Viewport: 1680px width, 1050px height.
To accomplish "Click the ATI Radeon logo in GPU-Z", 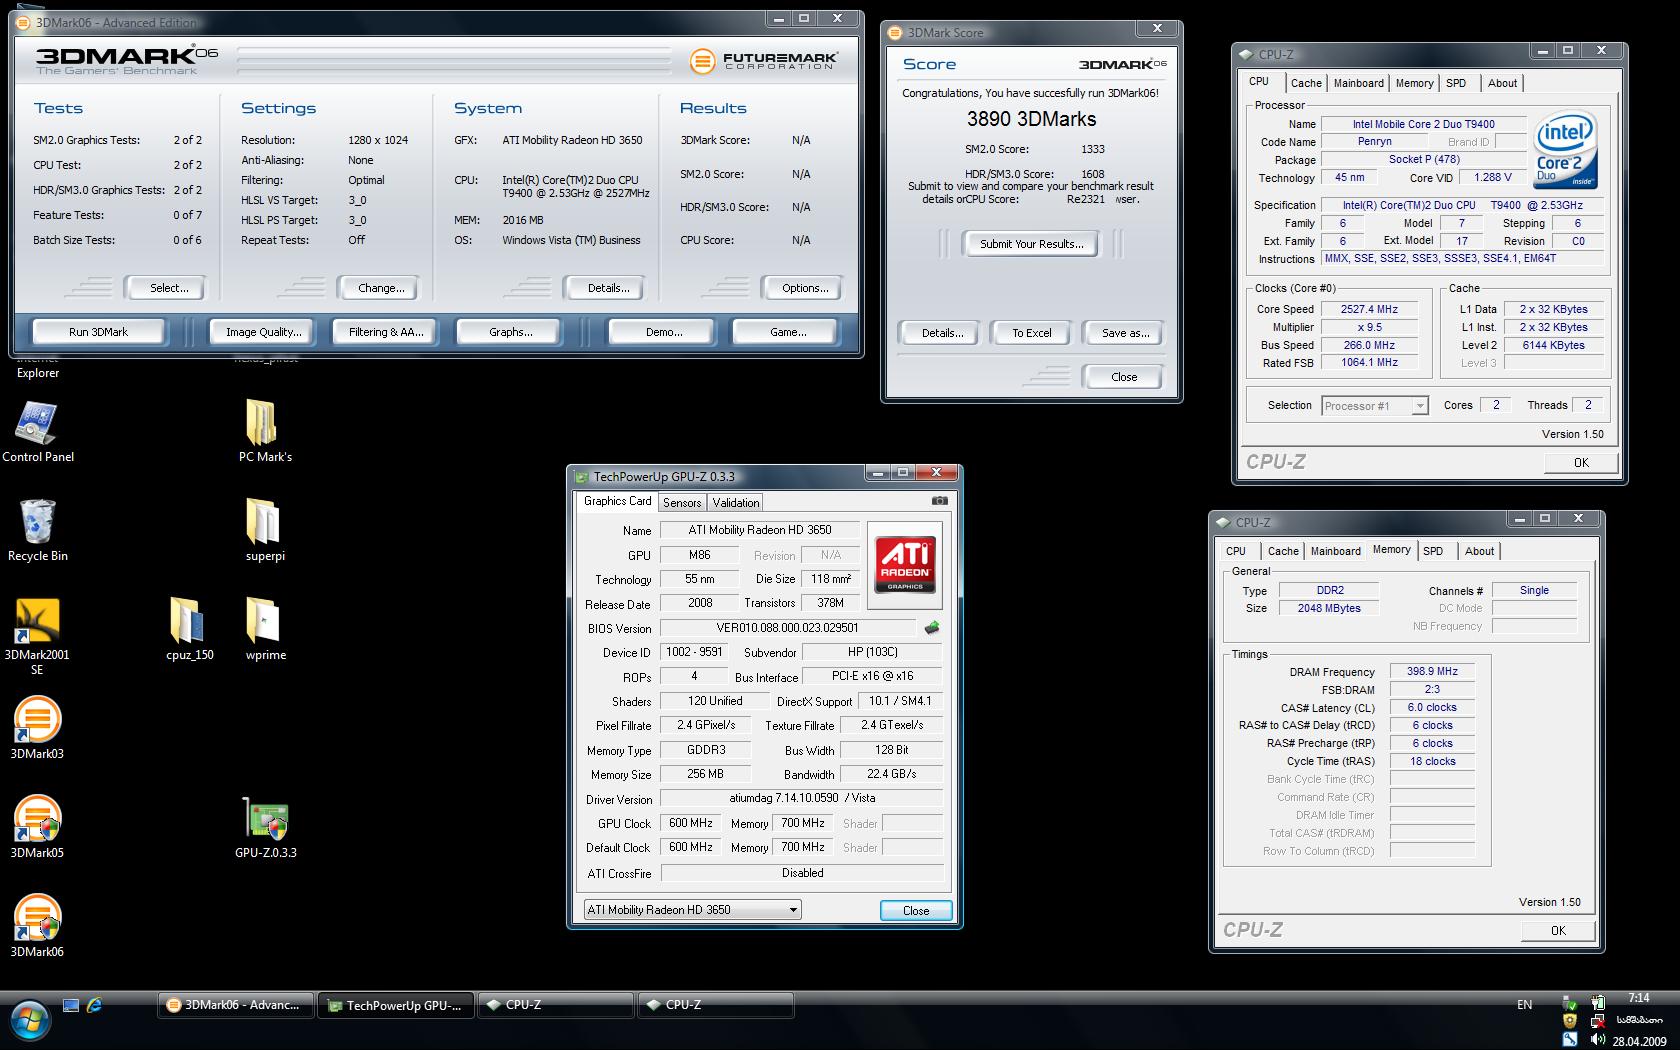I will (905, 564).
